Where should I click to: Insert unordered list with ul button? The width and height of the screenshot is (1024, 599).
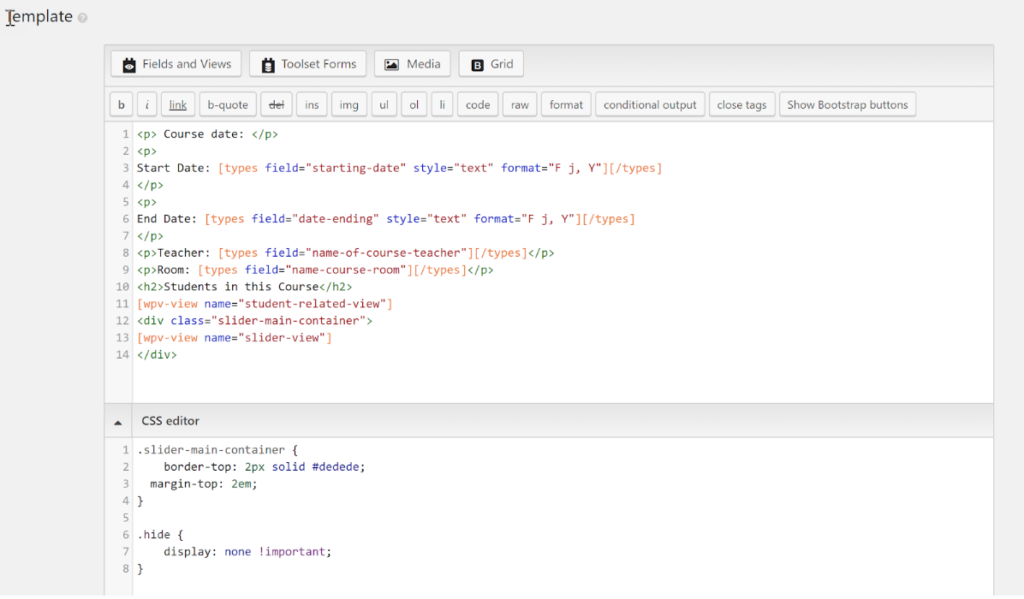point(384,105)
